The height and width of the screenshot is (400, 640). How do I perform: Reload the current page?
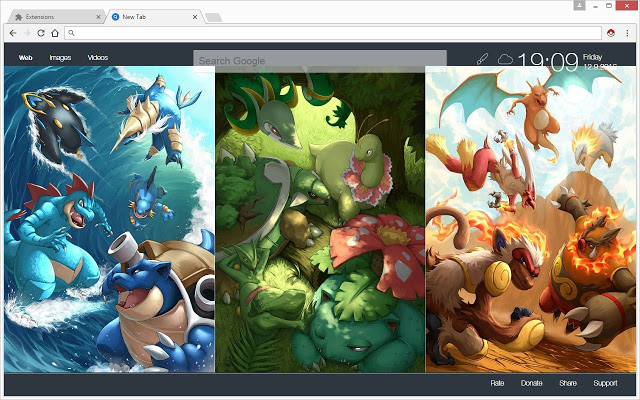(x=41, y=33)
